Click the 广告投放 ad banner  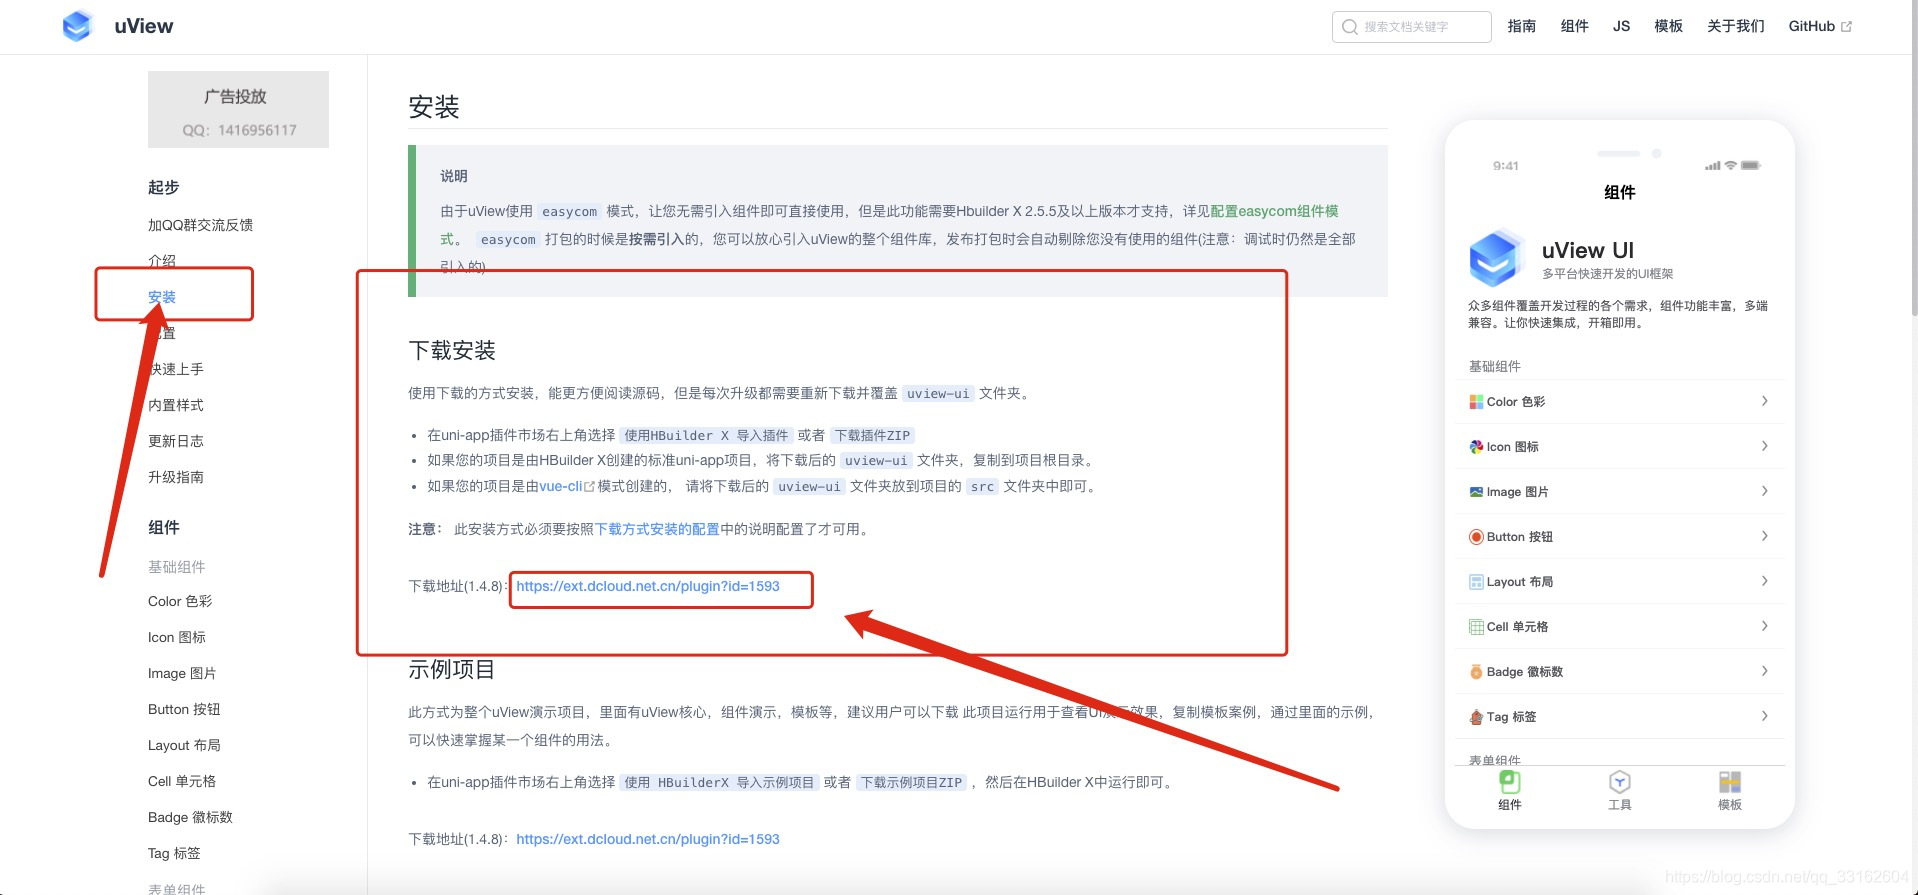click(x=238, y=110)
